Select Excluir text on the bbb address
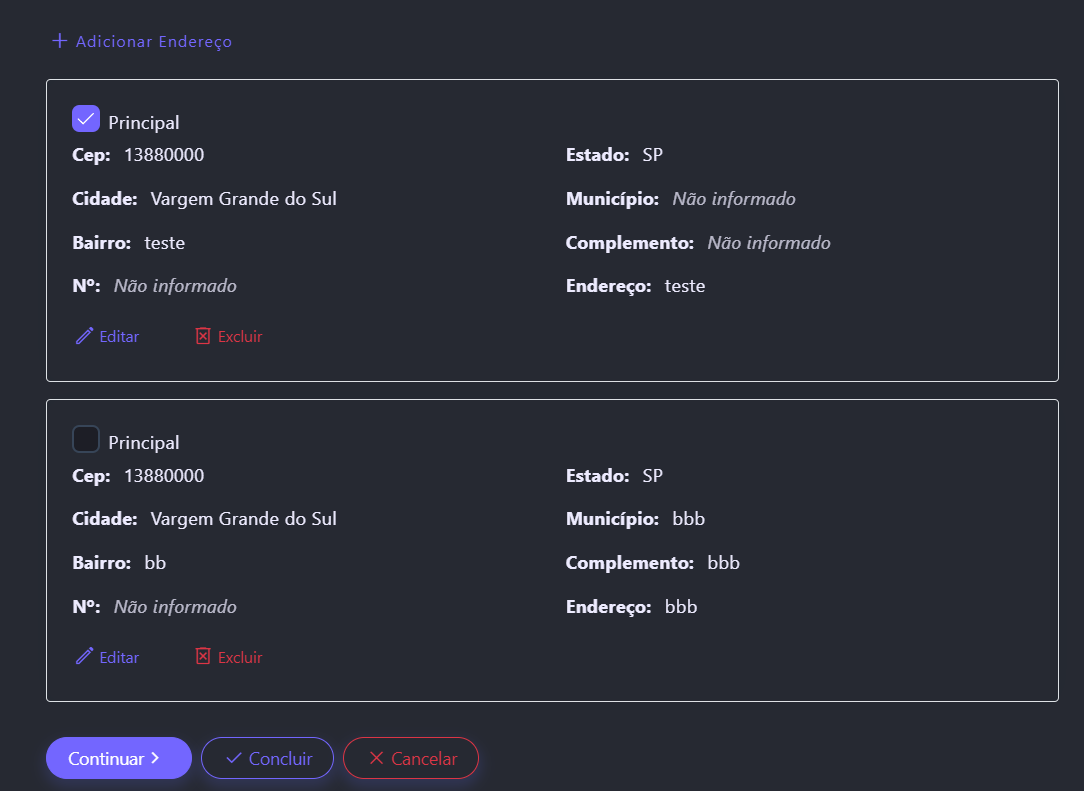Image resolution: width=1084 pixels, height=791 pixels. [x=240, y=657]
